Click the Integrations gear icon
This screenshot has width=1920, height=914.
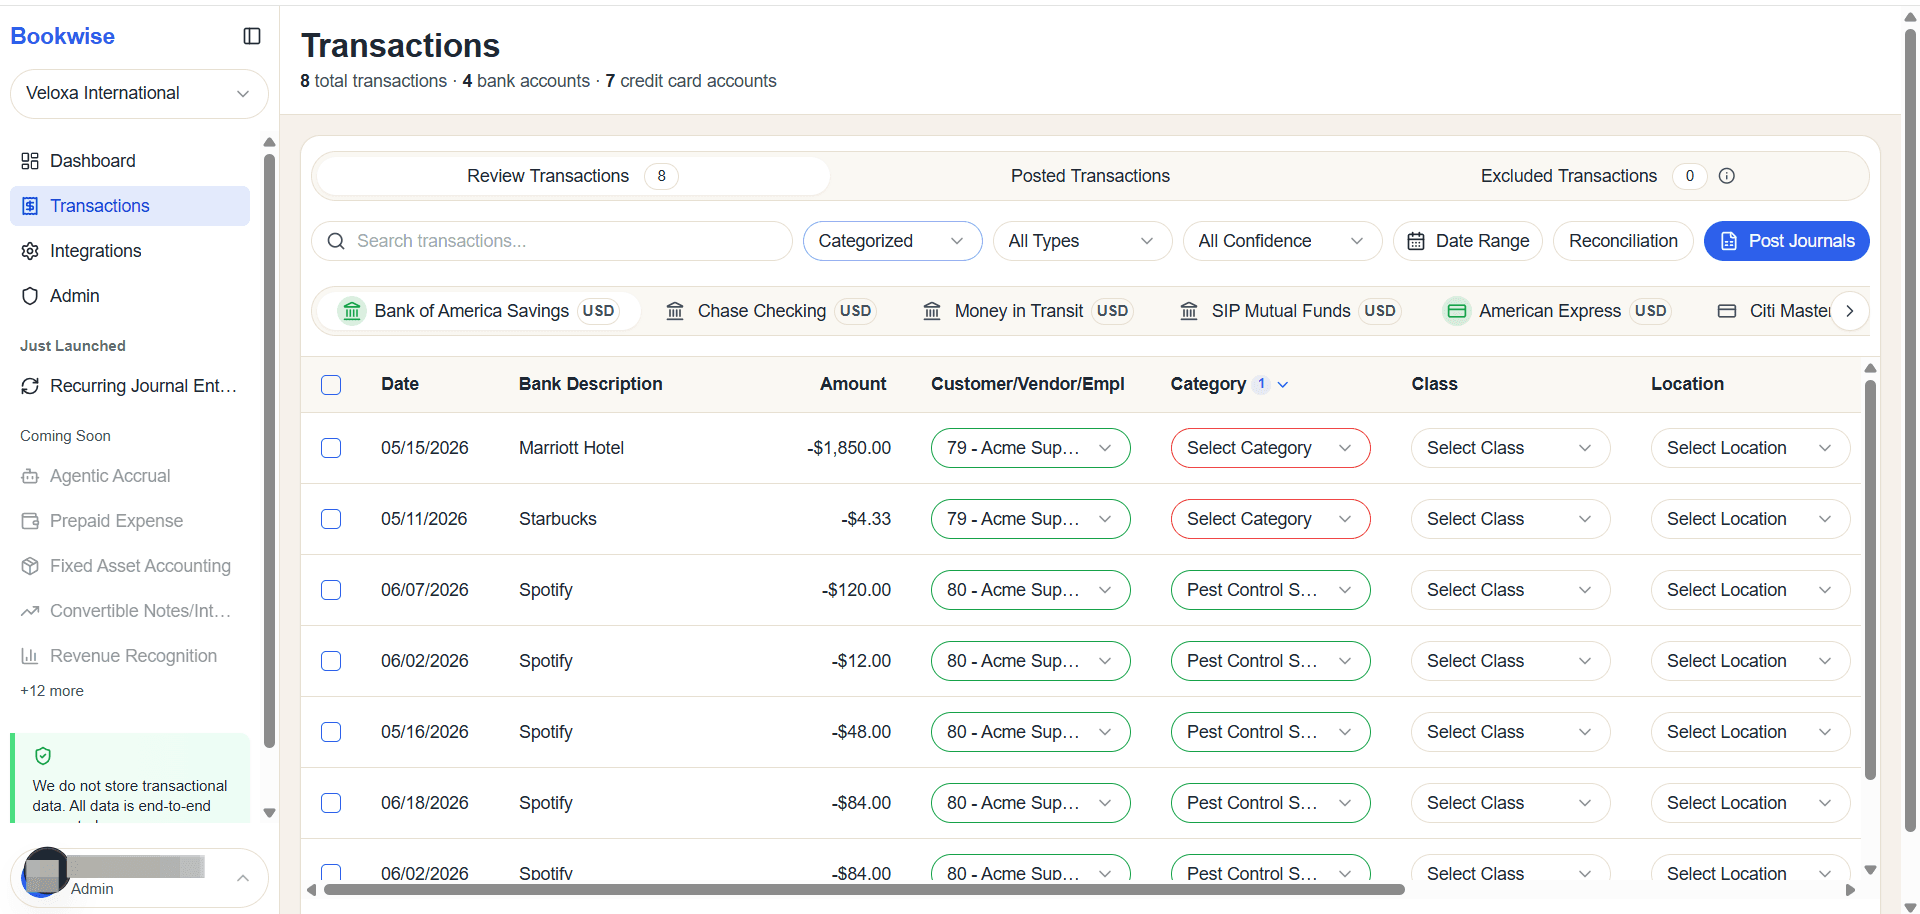point(30,251)
